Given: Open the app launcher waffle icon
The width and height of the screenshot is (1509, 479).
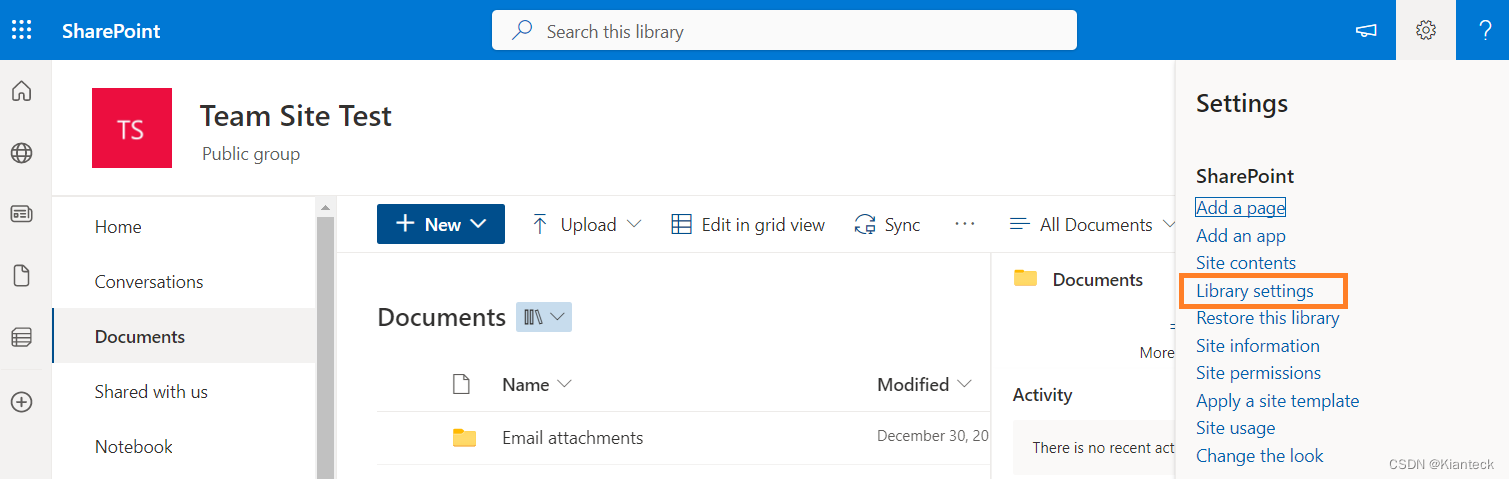Looking at the screenshot, I should (x=21, y=30).
